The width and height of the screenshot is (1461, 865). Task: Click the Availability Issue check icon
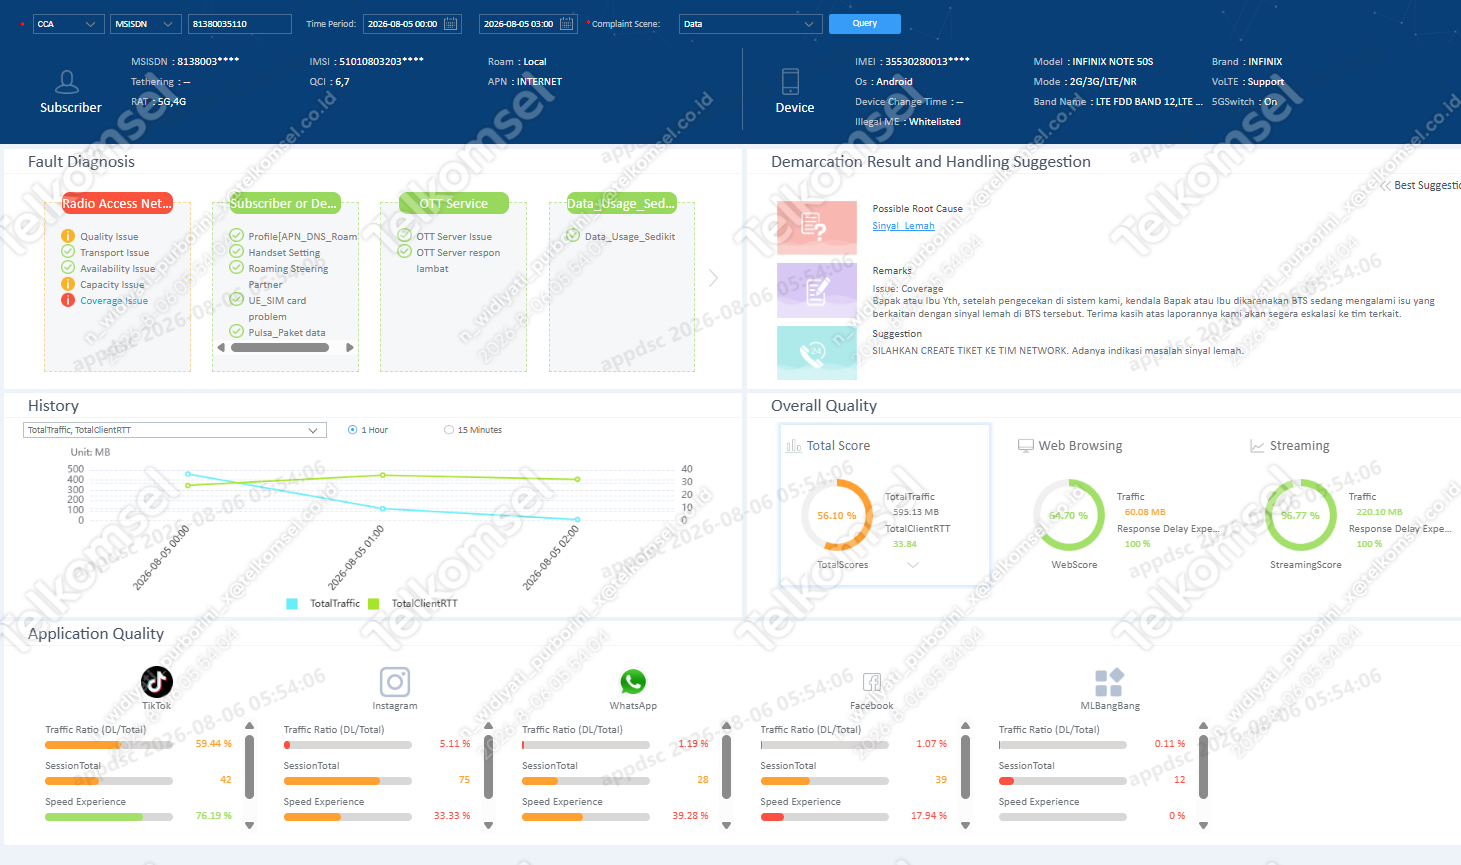pyautogui.click(x=68, y=268)
